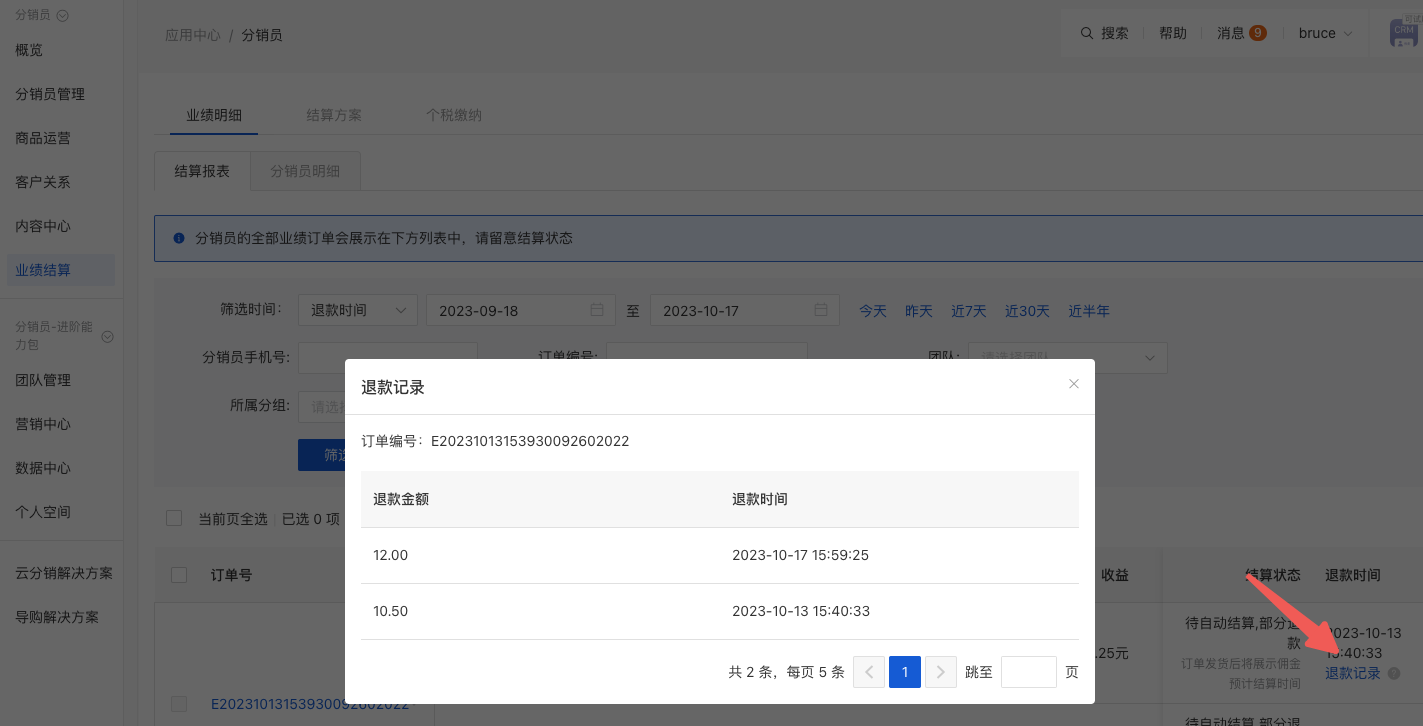Close the 退款记录 dialog
This screenshot has width=1423, height=726.
(1074, 384)
